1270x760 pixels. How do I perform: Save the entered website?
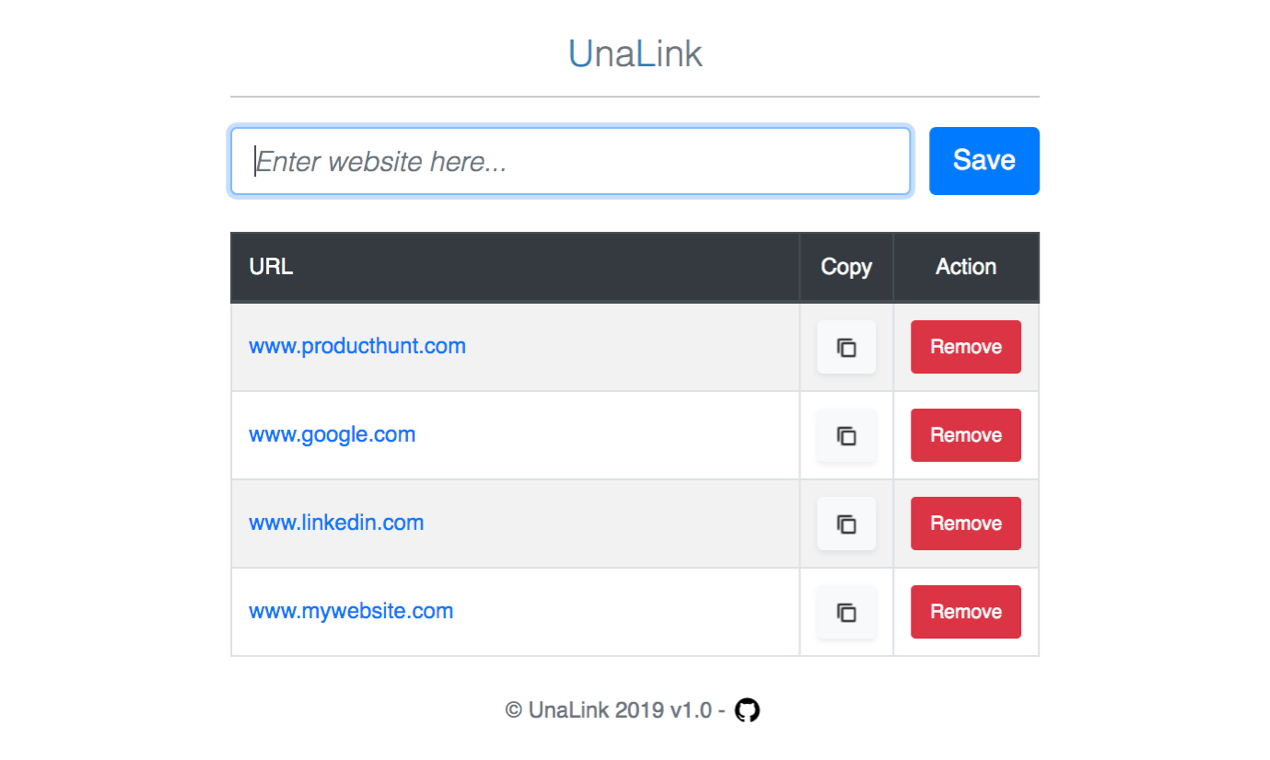pos(983,160)
